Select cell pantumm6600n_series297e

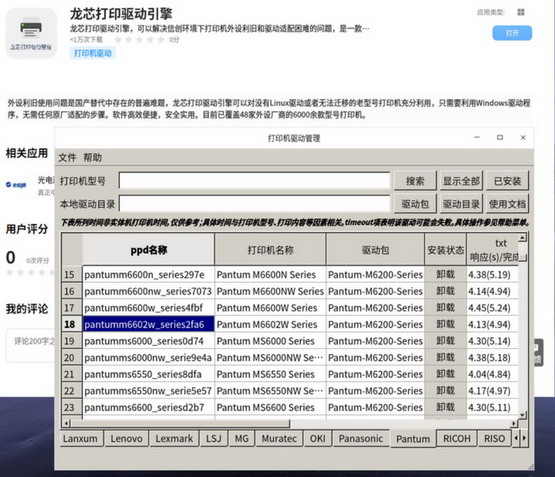148,275
